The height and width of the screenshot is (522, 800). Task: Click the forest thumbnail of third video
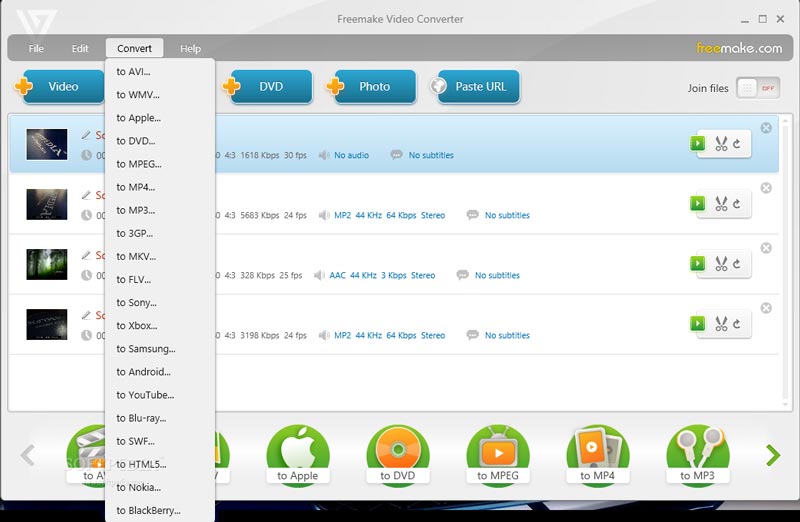[47, 264]
